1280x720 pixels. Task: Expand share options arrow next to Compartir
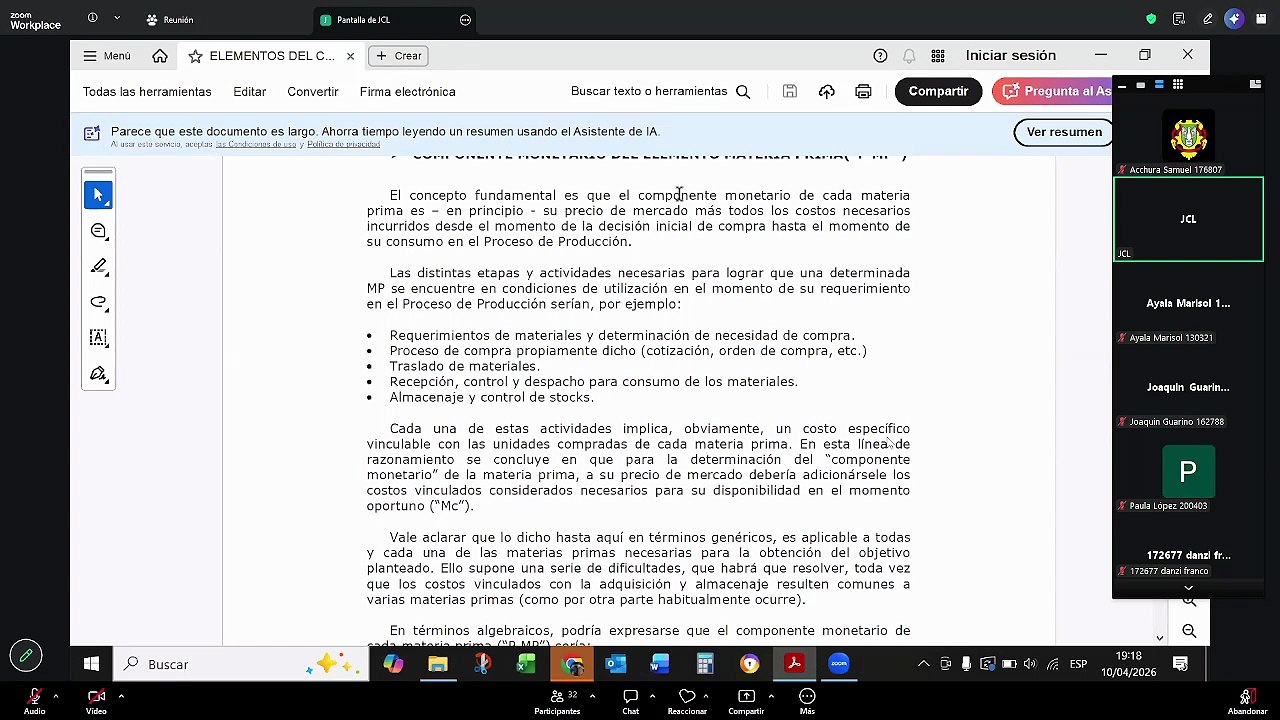(770, 696)
